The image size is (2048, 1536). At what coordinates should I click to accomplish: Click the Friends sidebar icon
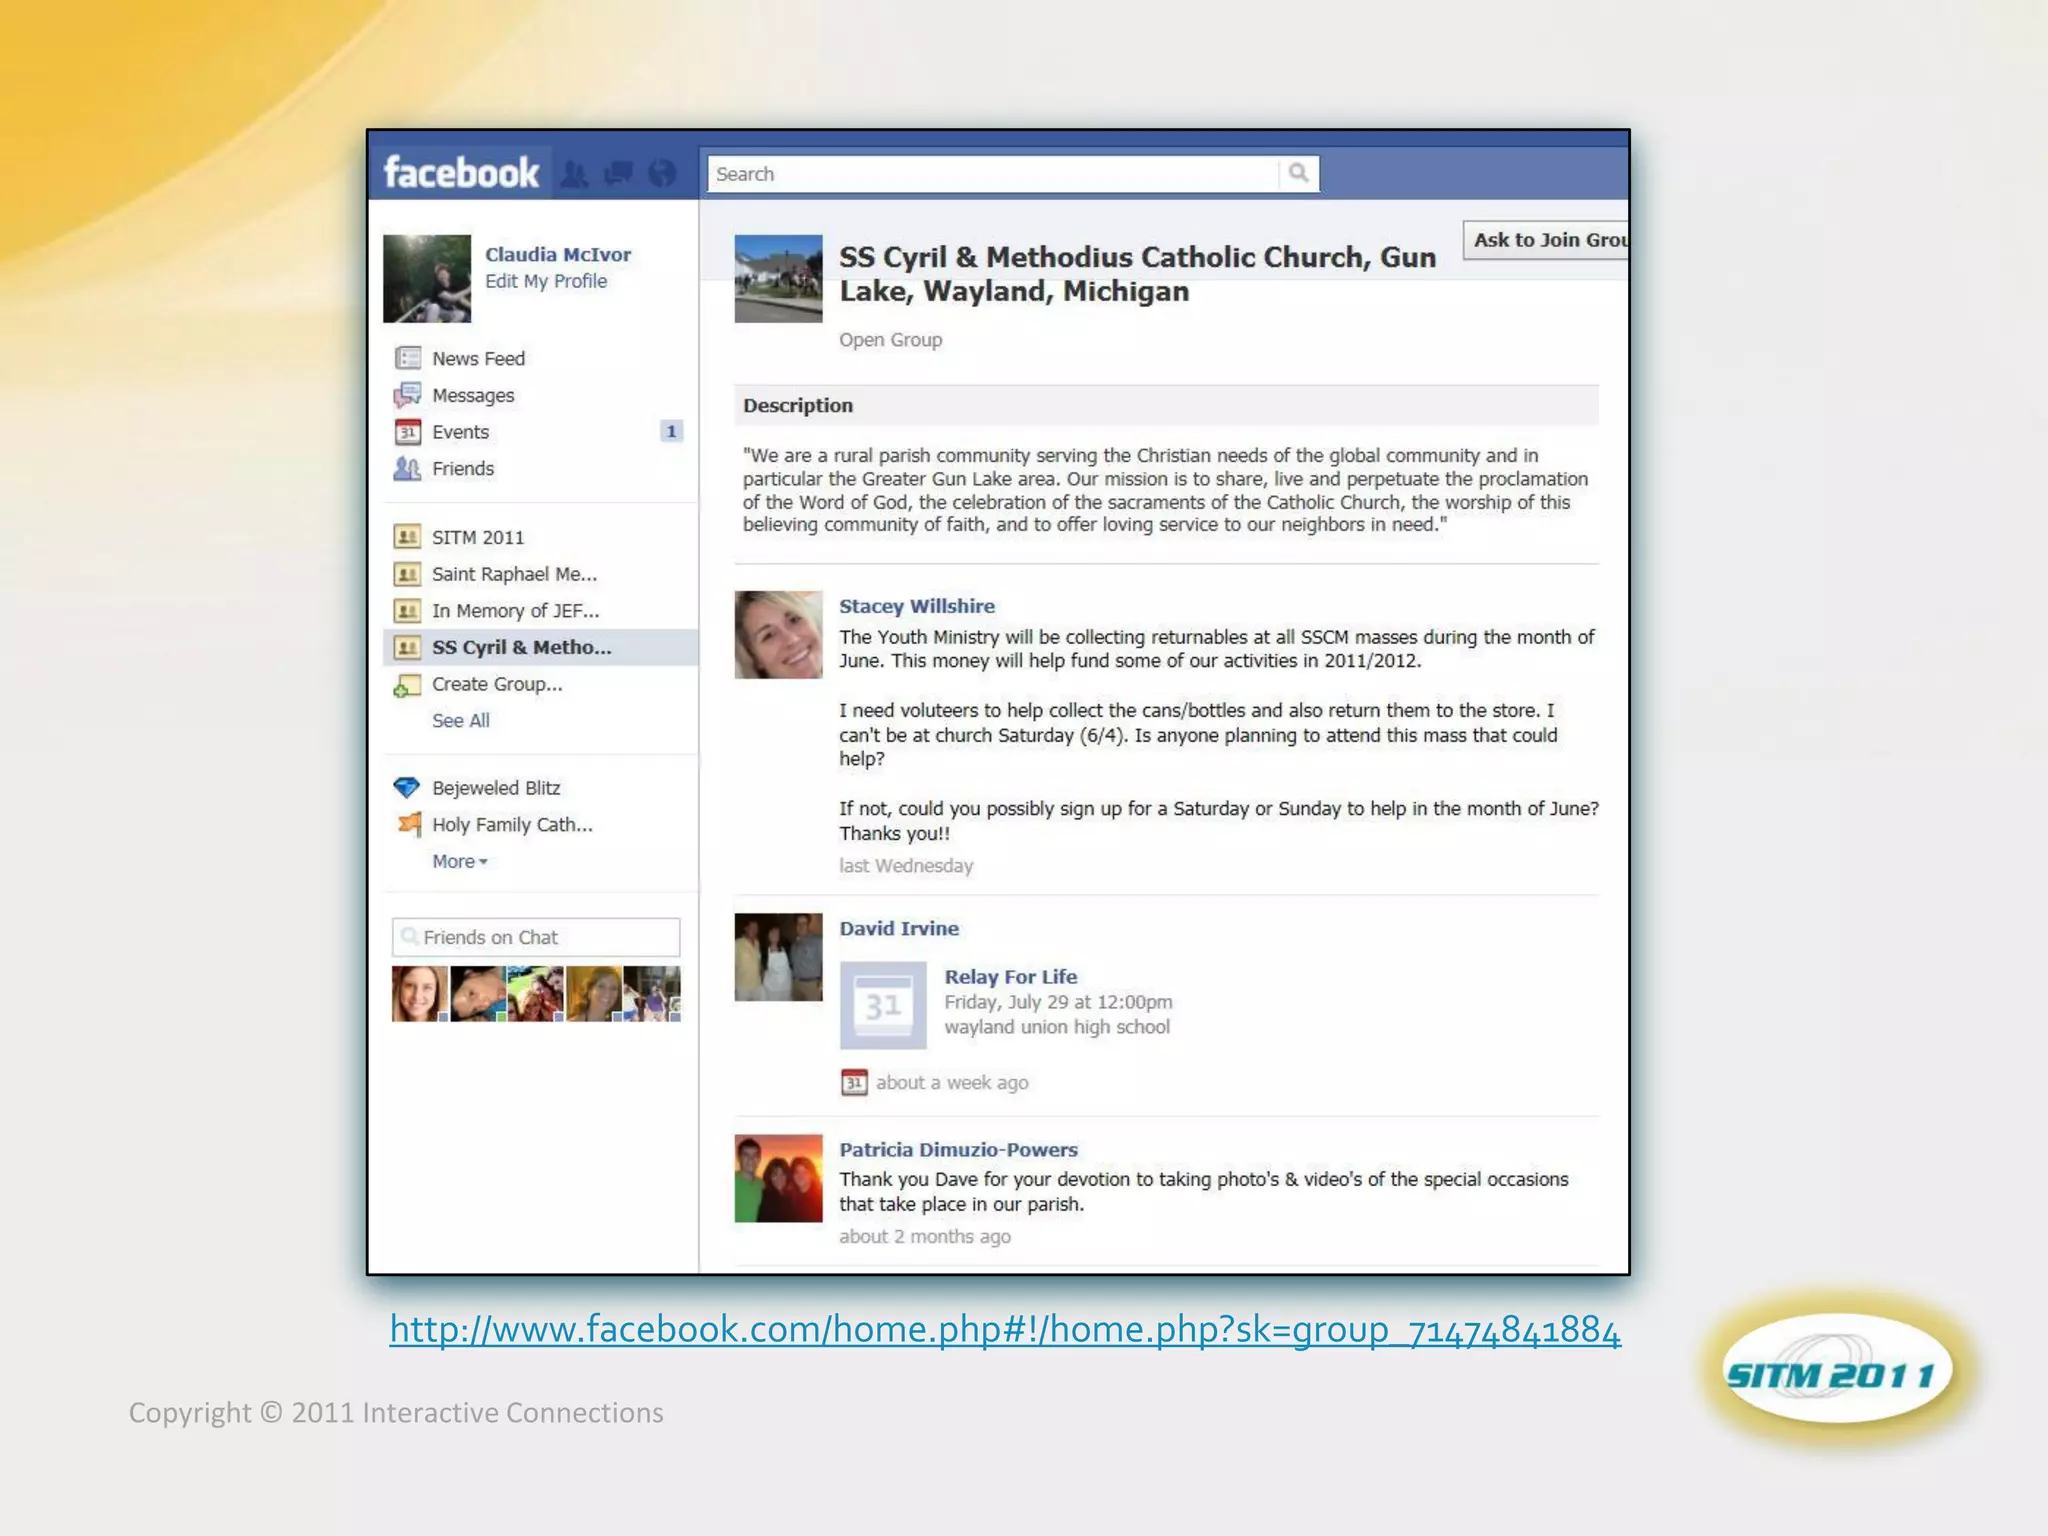click(407, 468)
